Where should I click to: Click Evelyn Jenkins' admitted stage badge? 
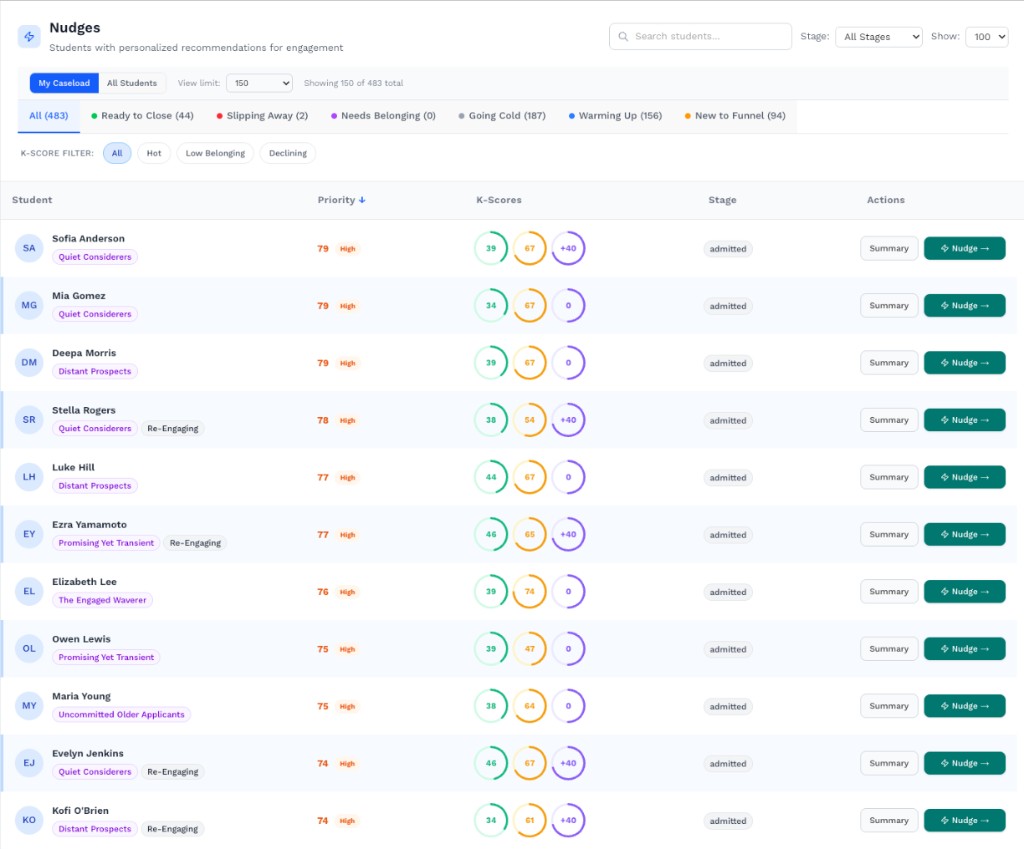pos(728,763)
